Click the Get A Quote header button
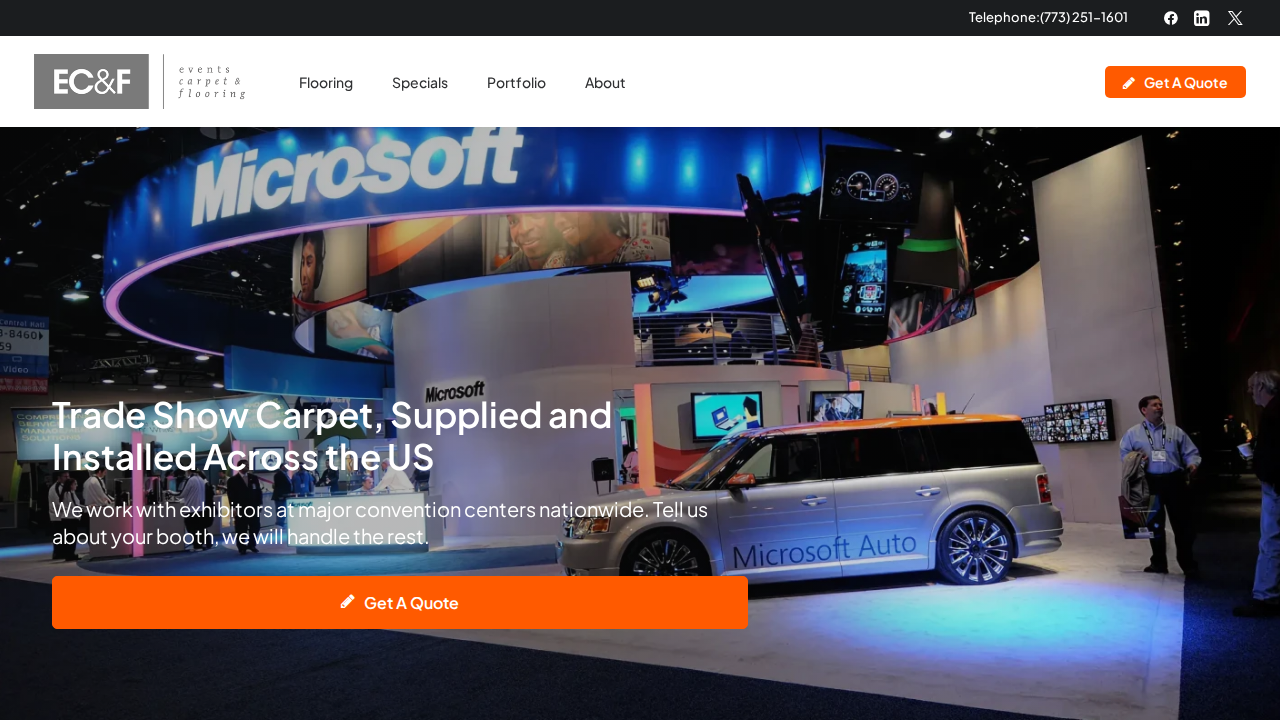1280x720 pixels. pyautogui.click(x=1175, y=81)
